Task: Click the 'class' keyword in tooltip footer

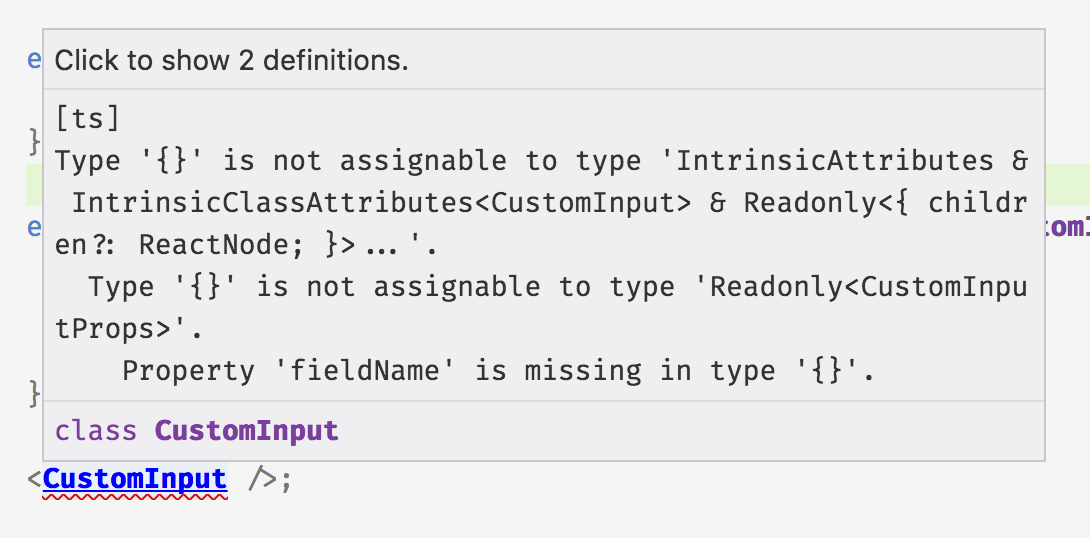Action: pos(96,431)
